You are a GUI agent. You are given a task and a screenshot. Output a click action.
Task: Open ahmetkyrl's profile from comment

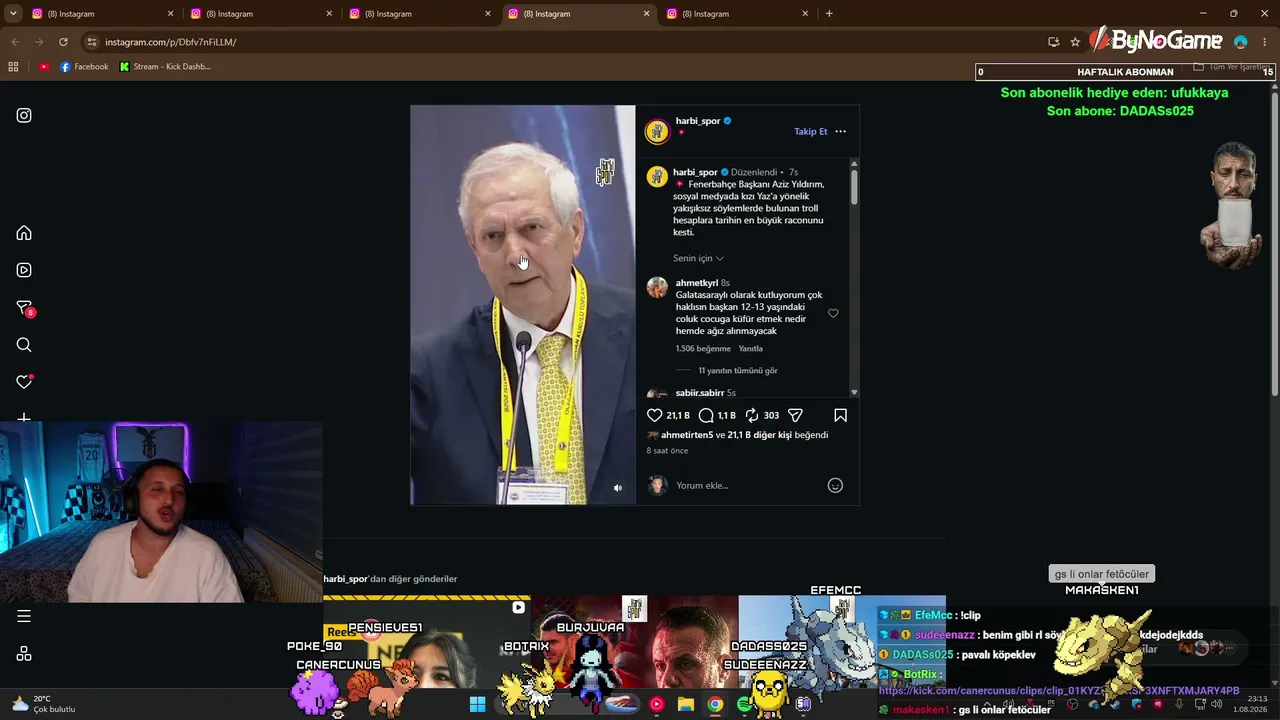point(697,283)
